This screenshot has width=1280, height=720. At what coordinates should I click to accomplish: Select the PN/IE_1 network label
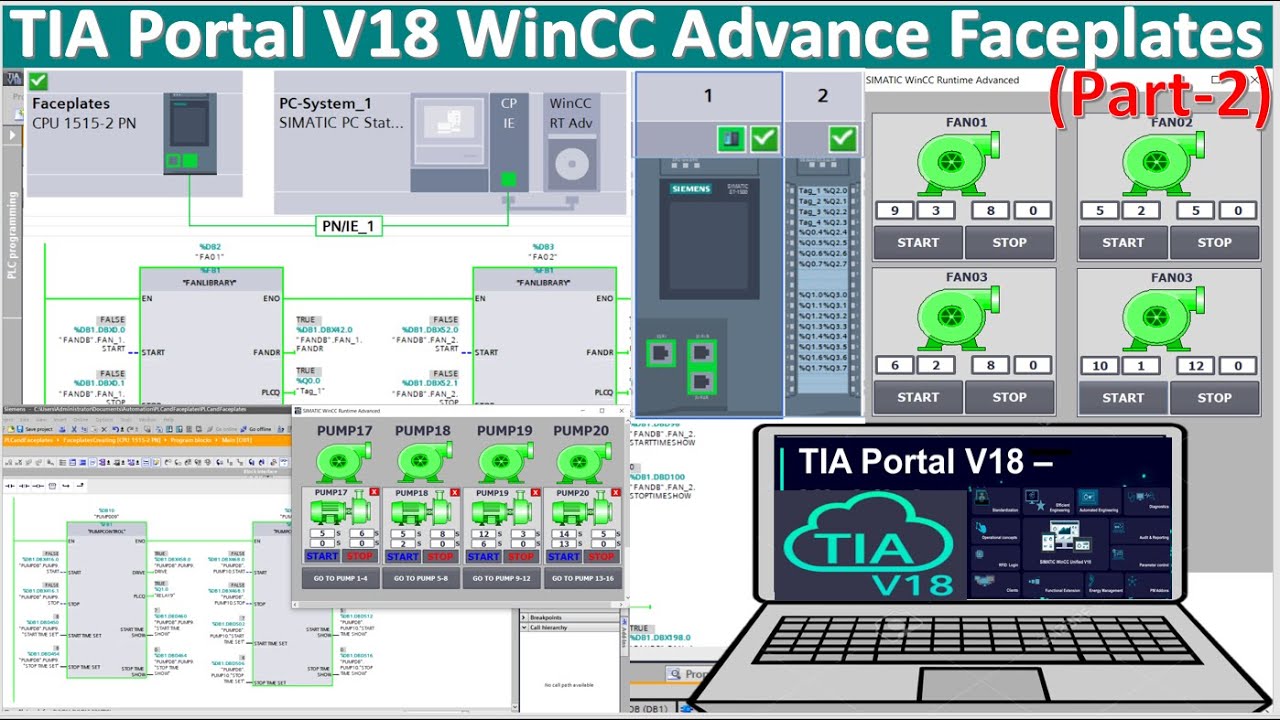[349, 226]
